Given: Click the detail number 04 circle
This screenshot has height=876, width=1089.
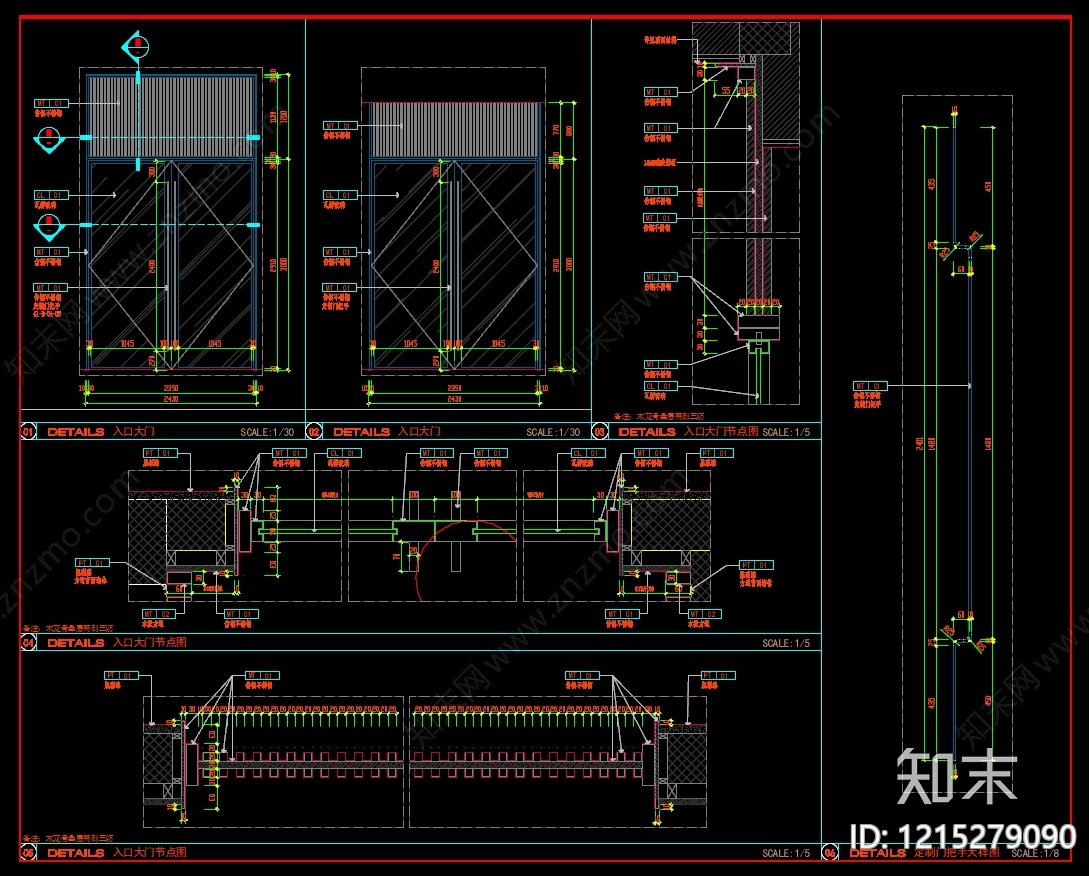Looking at the screenshot, I should 28,643.
